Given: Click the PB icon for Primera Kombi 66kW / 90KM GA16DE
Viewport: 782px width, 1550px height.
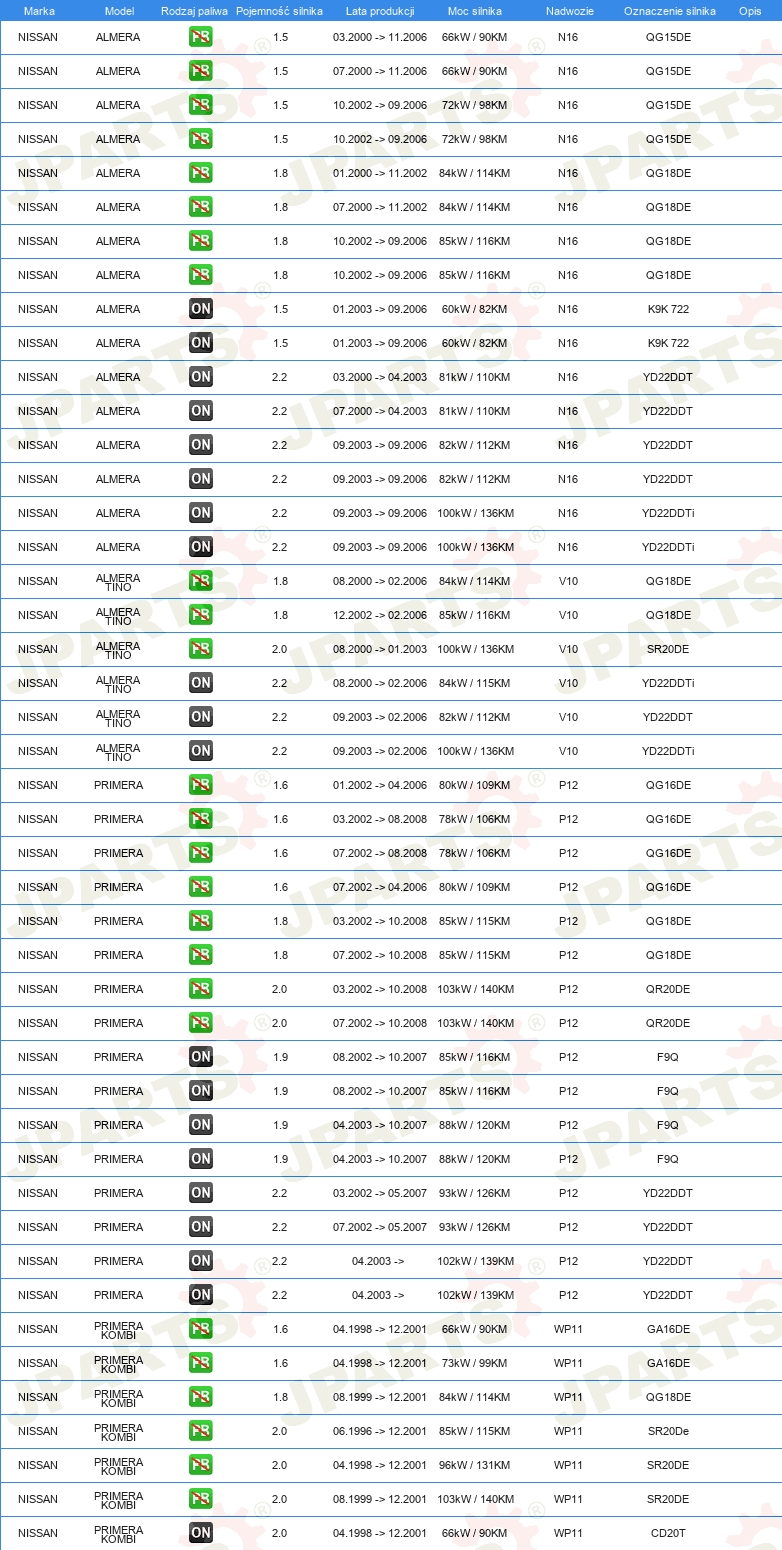Looking at the screenshot, I should pyautogui.click(x=201, y=1329).
